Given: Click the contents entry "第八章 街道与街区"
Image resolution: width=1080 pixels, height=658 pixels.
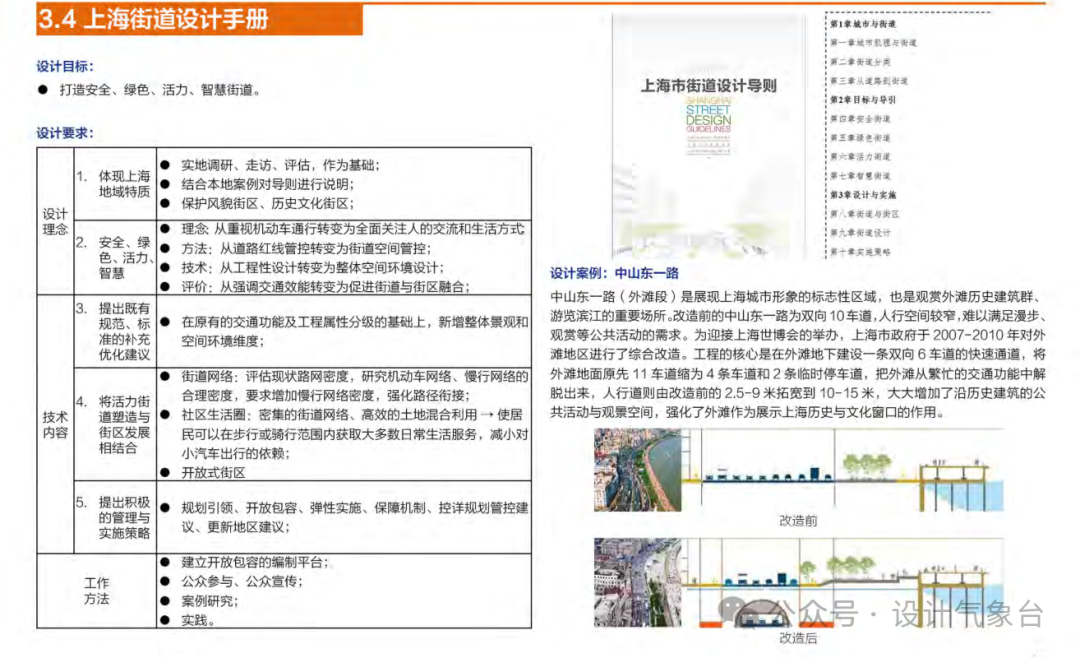Looking at the screenshot, I should (x=864, y=214).
